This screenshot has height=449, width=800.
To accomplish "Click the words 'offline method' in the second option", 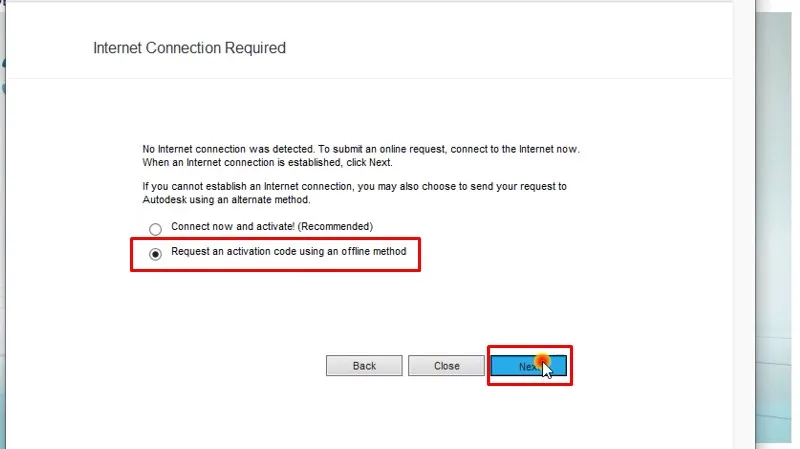I will [x=374, y=252].
